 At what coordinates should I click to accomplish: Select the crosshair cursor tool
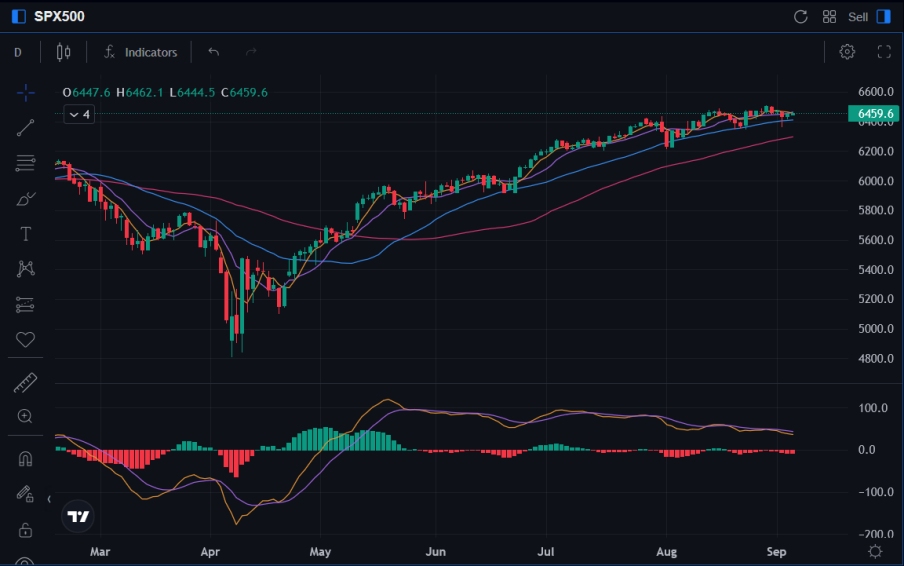25,93
